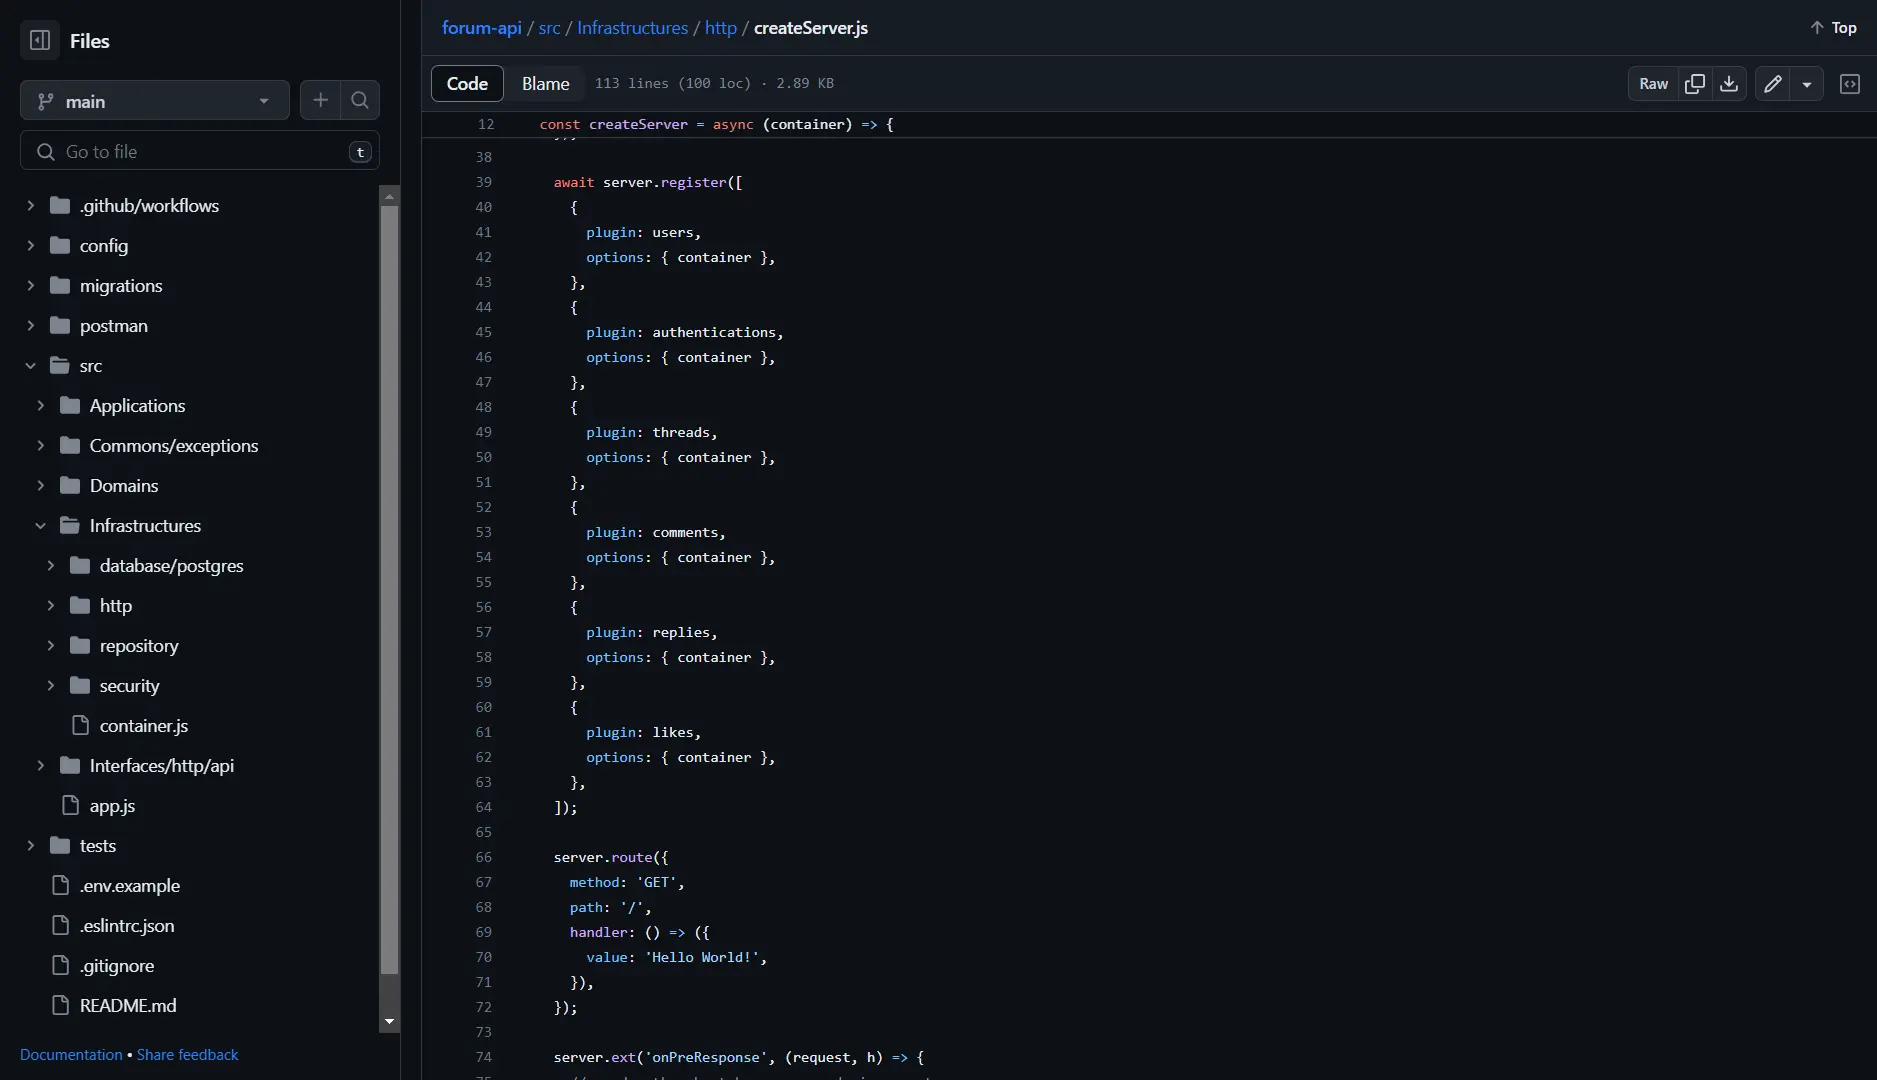The image size is (1877, 1080).
Task: Open more edit options dropdown arrow
Action: pyautogui.click(x=1807, y=84)
